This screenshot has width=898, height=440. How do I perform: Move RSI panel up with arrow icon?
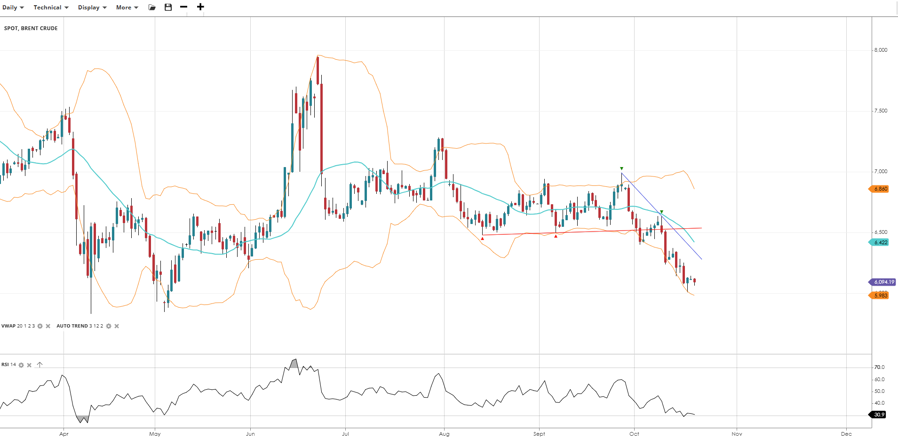[40, 365]
